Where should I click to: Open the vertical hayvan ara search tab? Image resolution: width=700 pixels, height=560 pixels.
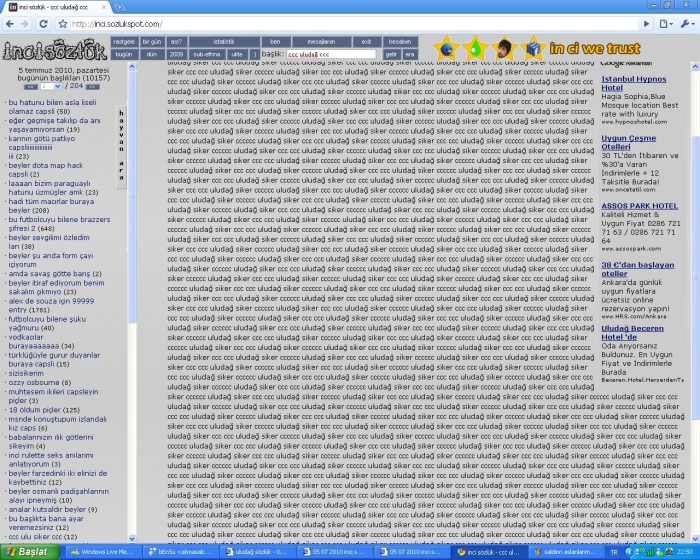pos(121,146)
